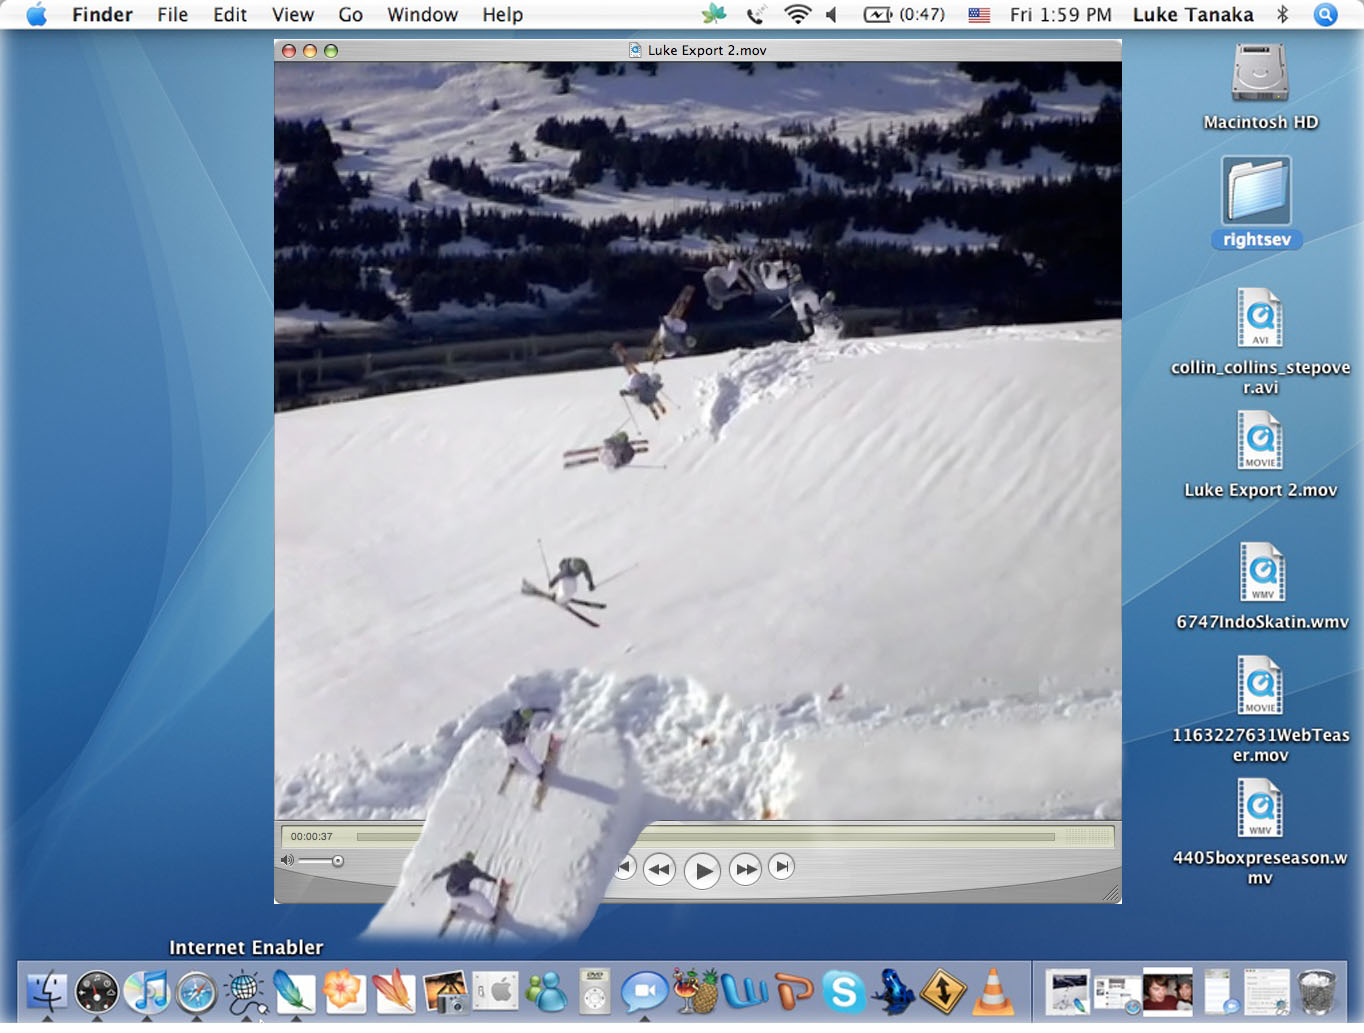
Task: Launch iChat from the Dock
Action: (645, 993)
